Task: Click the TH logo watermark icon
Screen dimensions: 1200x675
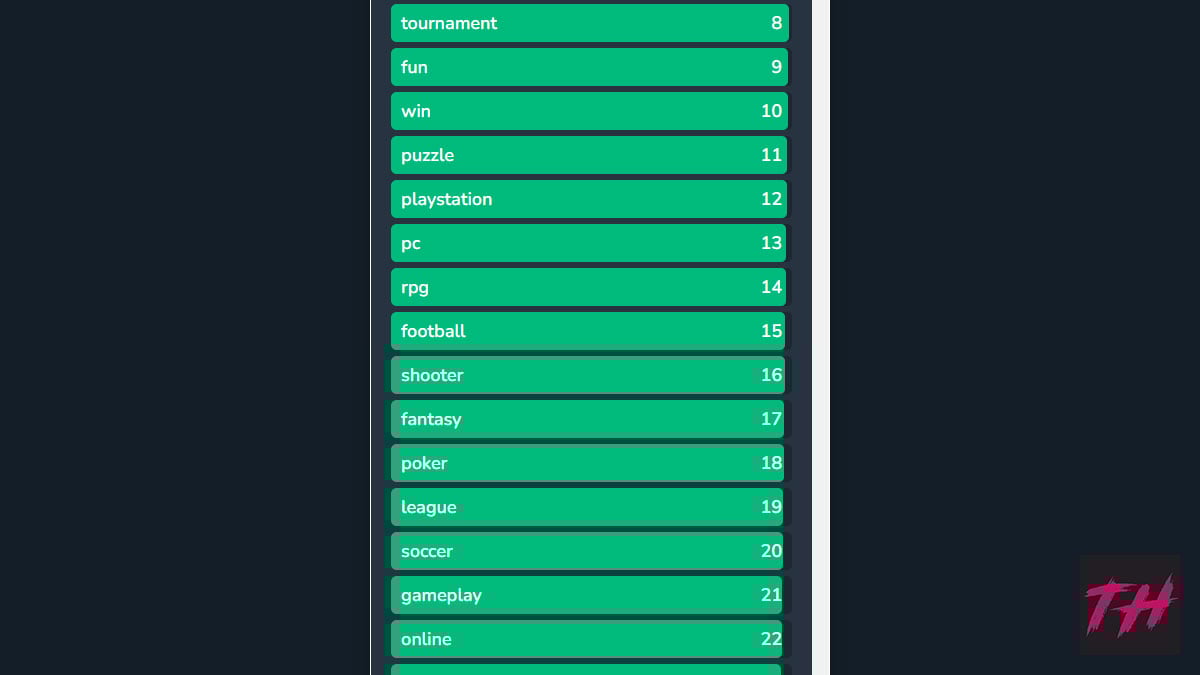Action: 1130,605
